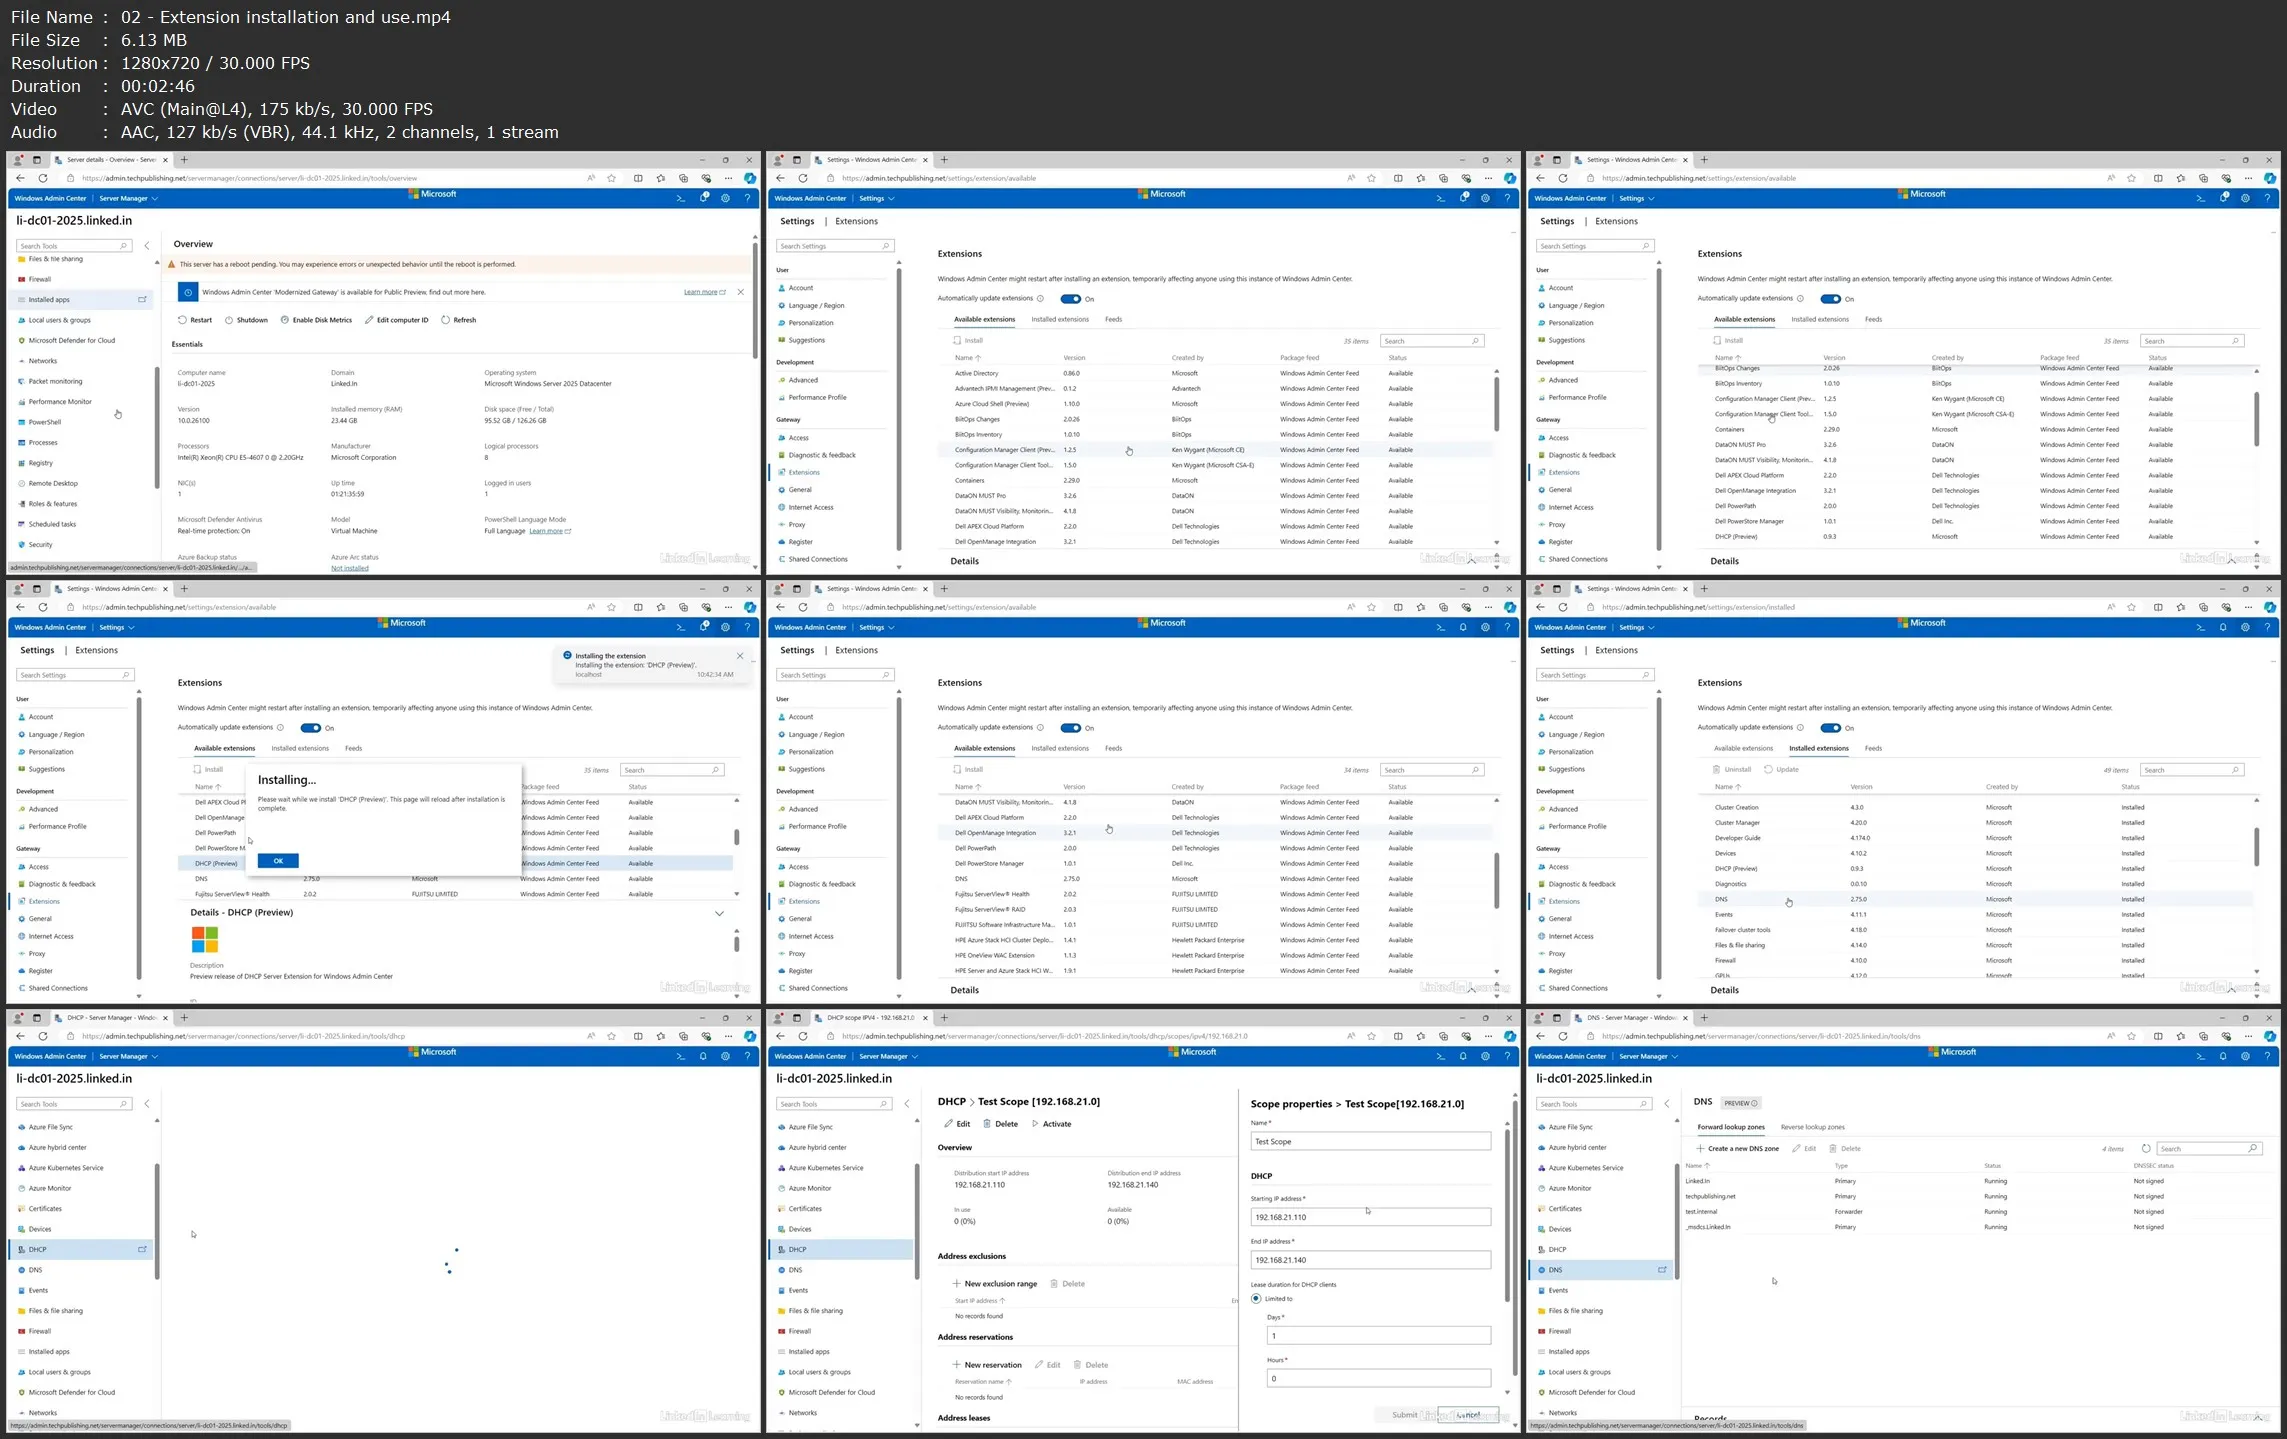Select Performance Monitor in the Overview sidebar
The width and height of the screenshot is (2287, 1439).
pyautogui.click(x=60, y=402)
